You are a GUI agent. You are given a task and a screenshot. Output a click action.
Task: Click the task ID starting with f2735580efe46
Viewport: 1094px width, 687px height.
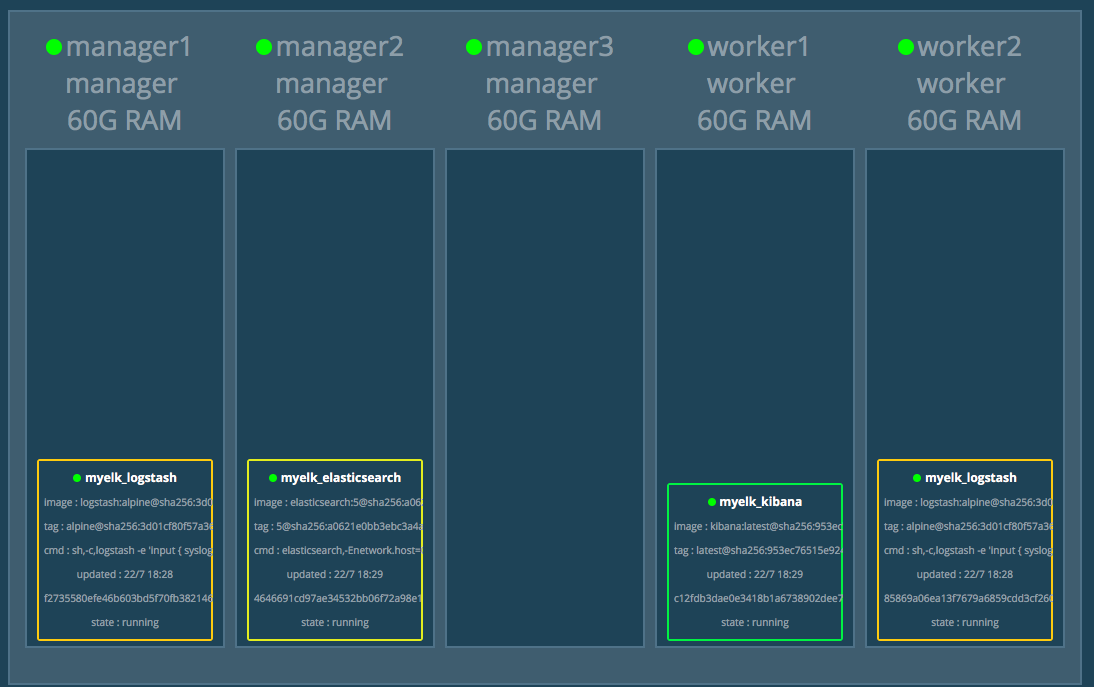[128, 598]
